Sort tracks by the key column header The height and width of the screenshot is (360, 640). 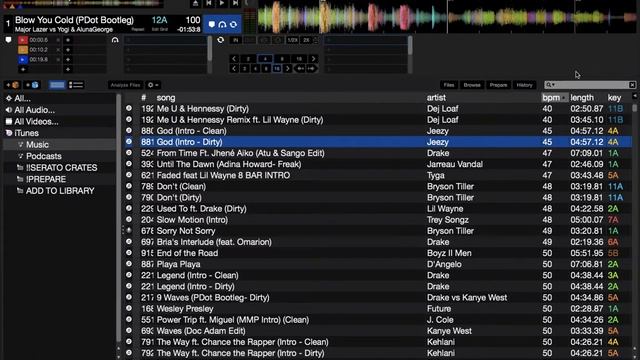614,98
